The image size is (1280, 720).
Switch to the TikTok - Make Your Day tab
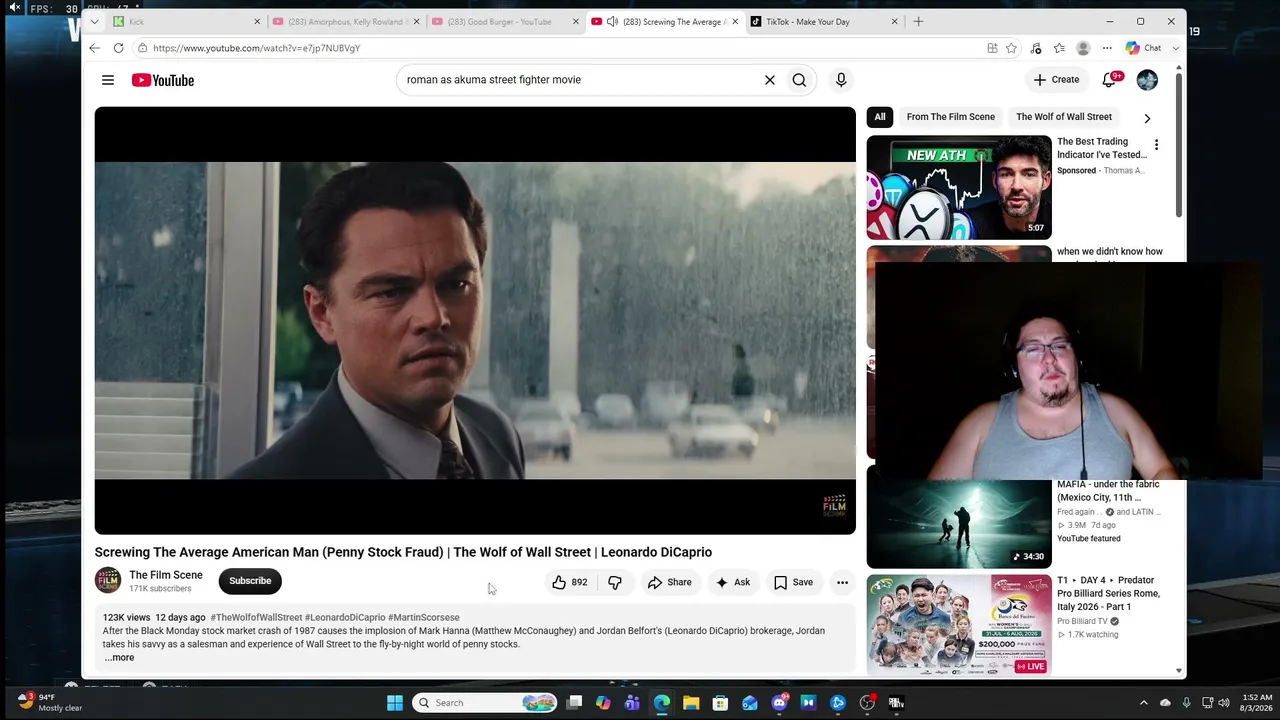[x=824, y=21]
